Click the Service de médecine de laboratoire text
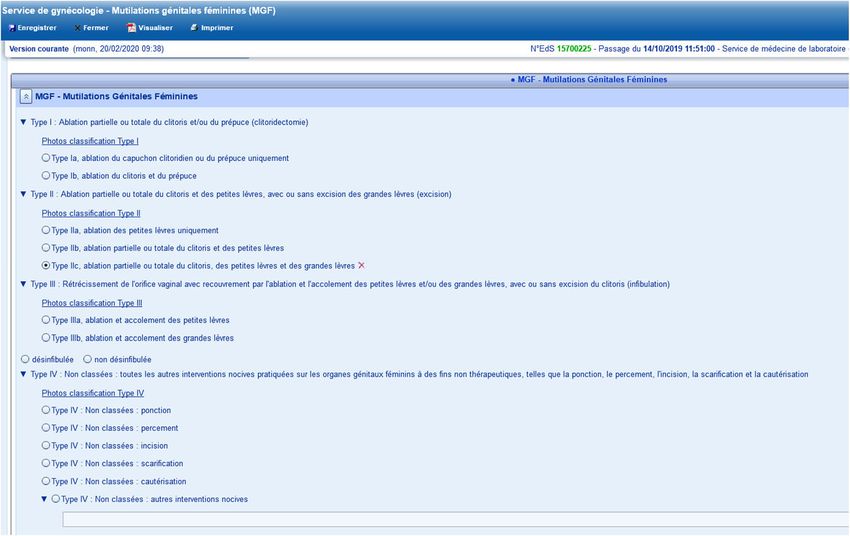The image size is (850, 536). (784, 49)
